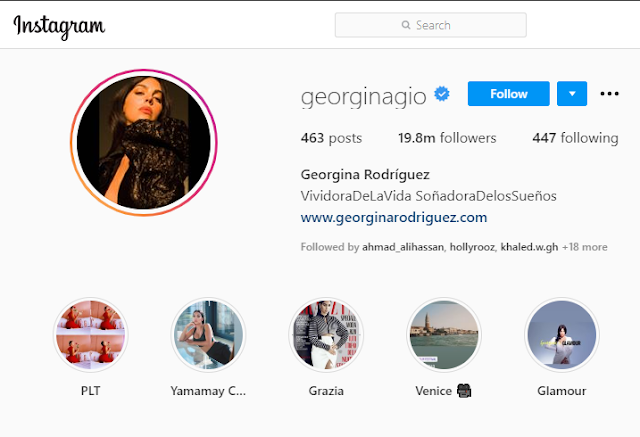Open the PLT story highlight
640x437 pixels.
pyautogui.click(x=91, y=335)
